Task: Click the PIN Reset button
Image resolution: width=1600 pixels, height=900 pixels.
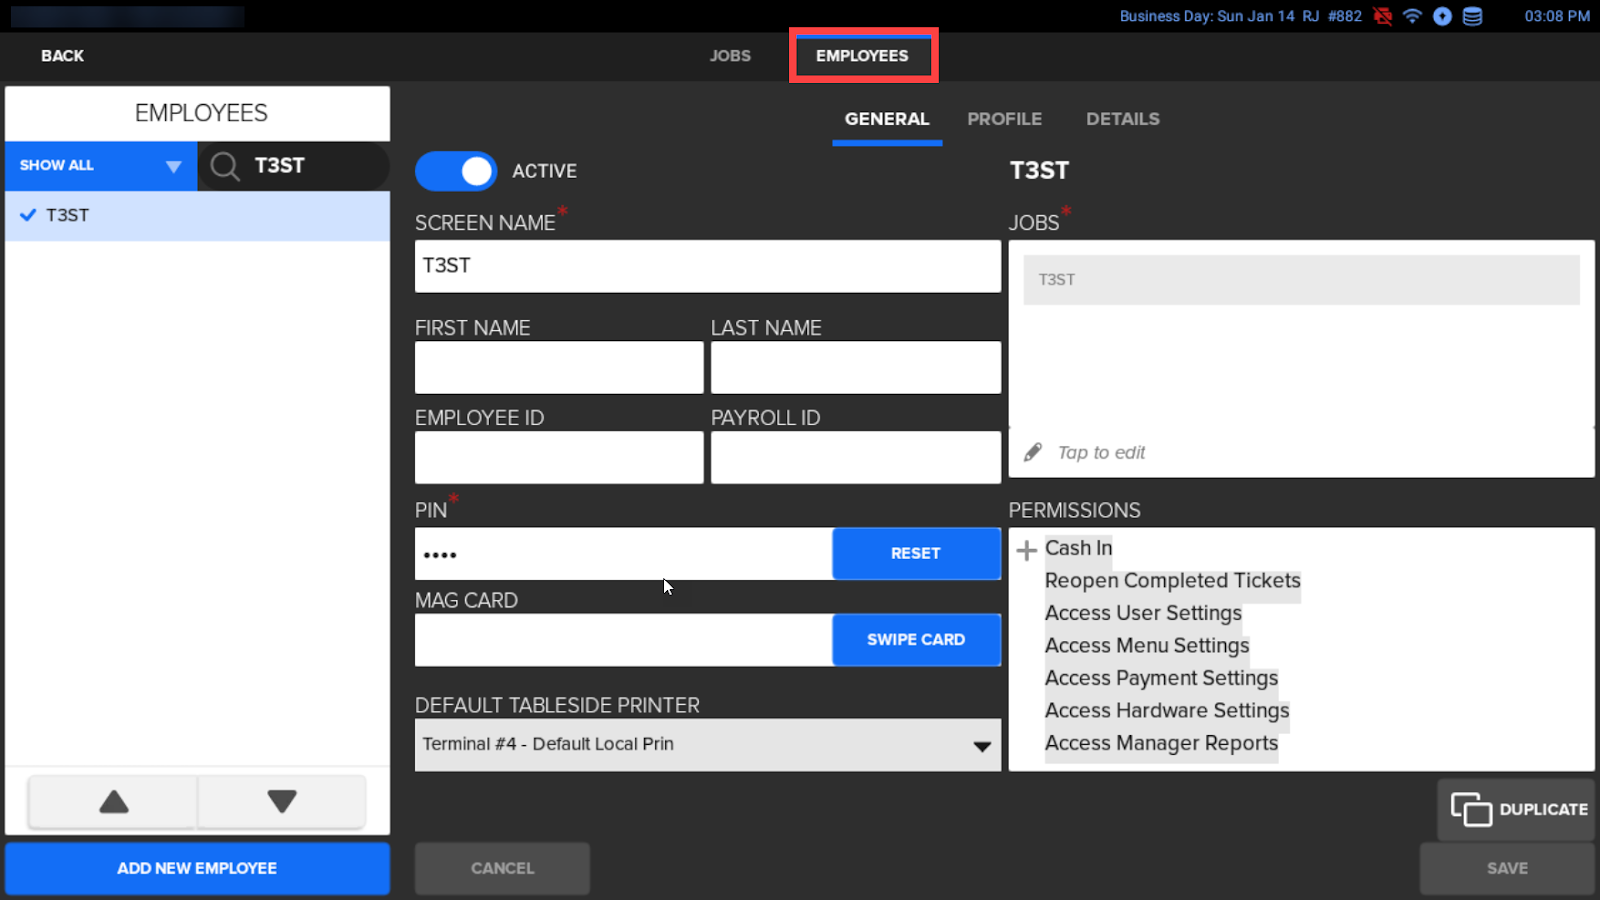Action: click(x=915, y=554)
